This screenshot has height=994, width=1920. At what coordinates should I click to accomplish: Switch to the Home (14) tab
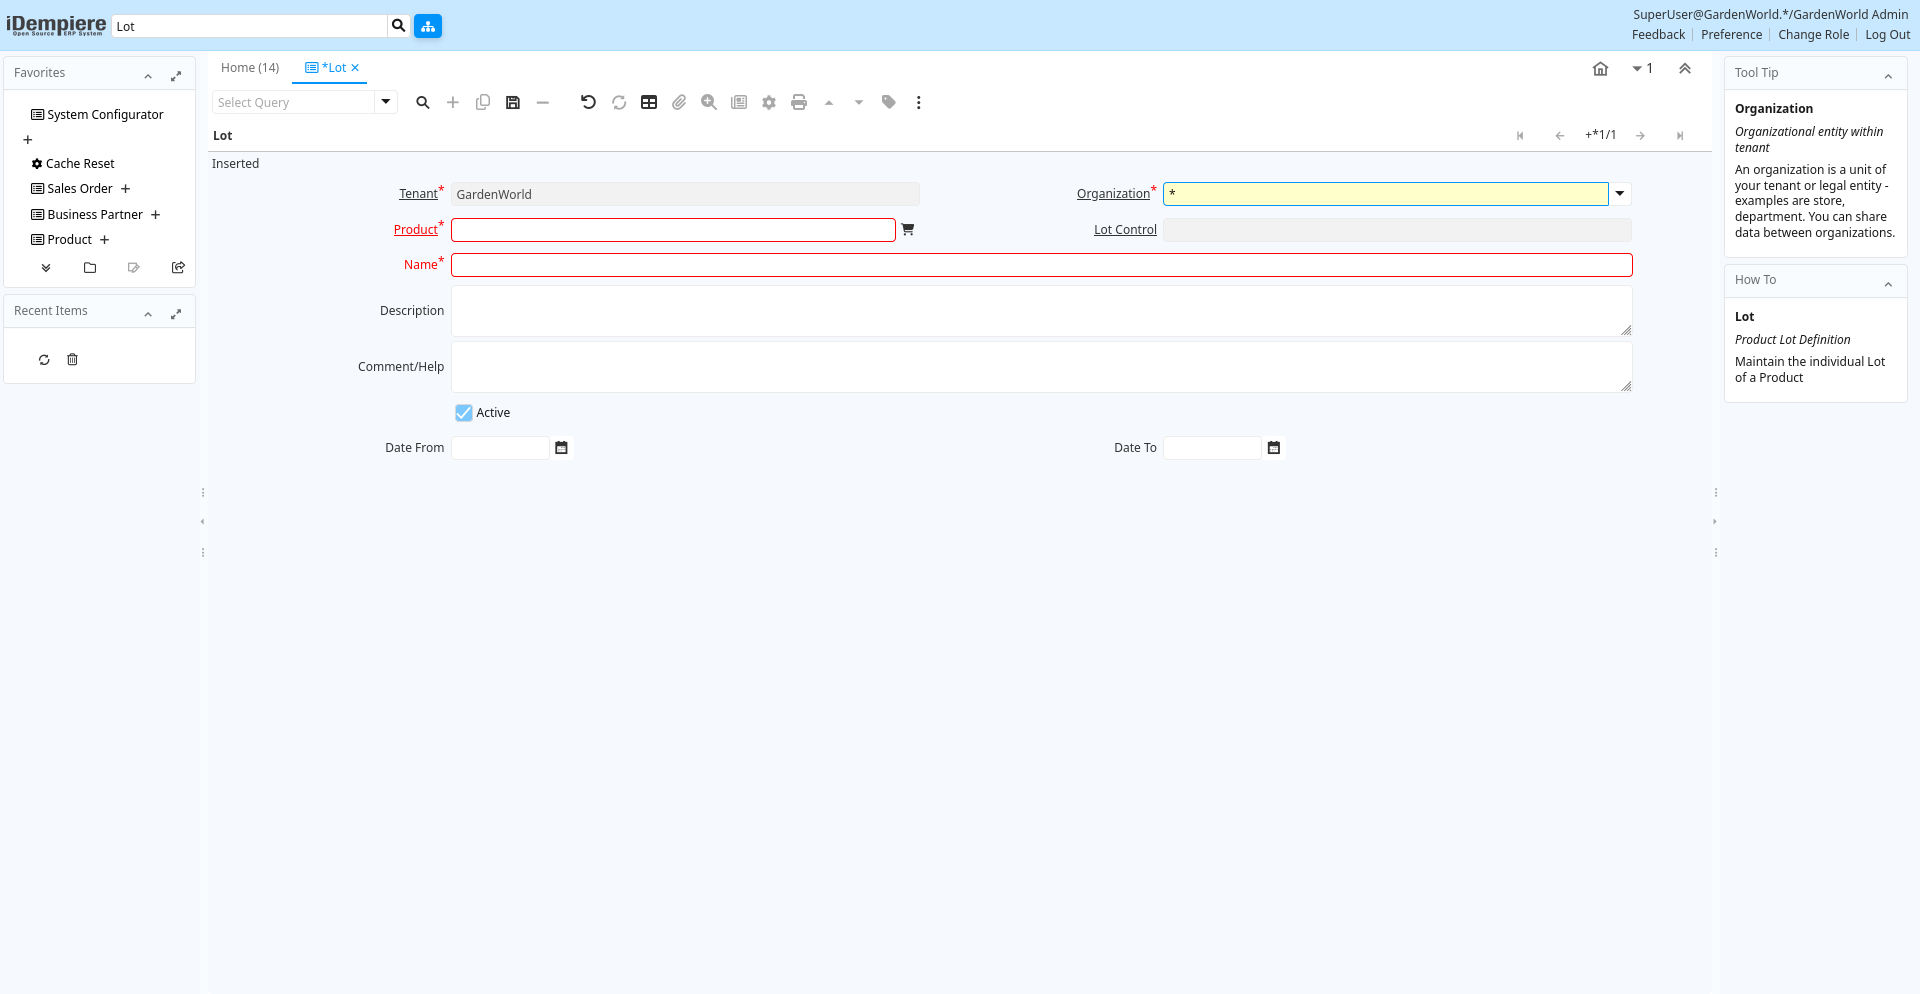[x=250, y=68]
